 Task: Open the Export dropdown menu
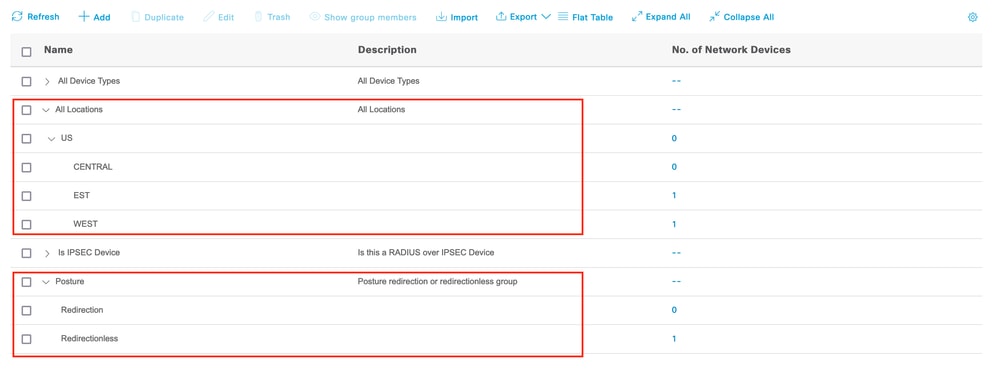tap(523, 17)
